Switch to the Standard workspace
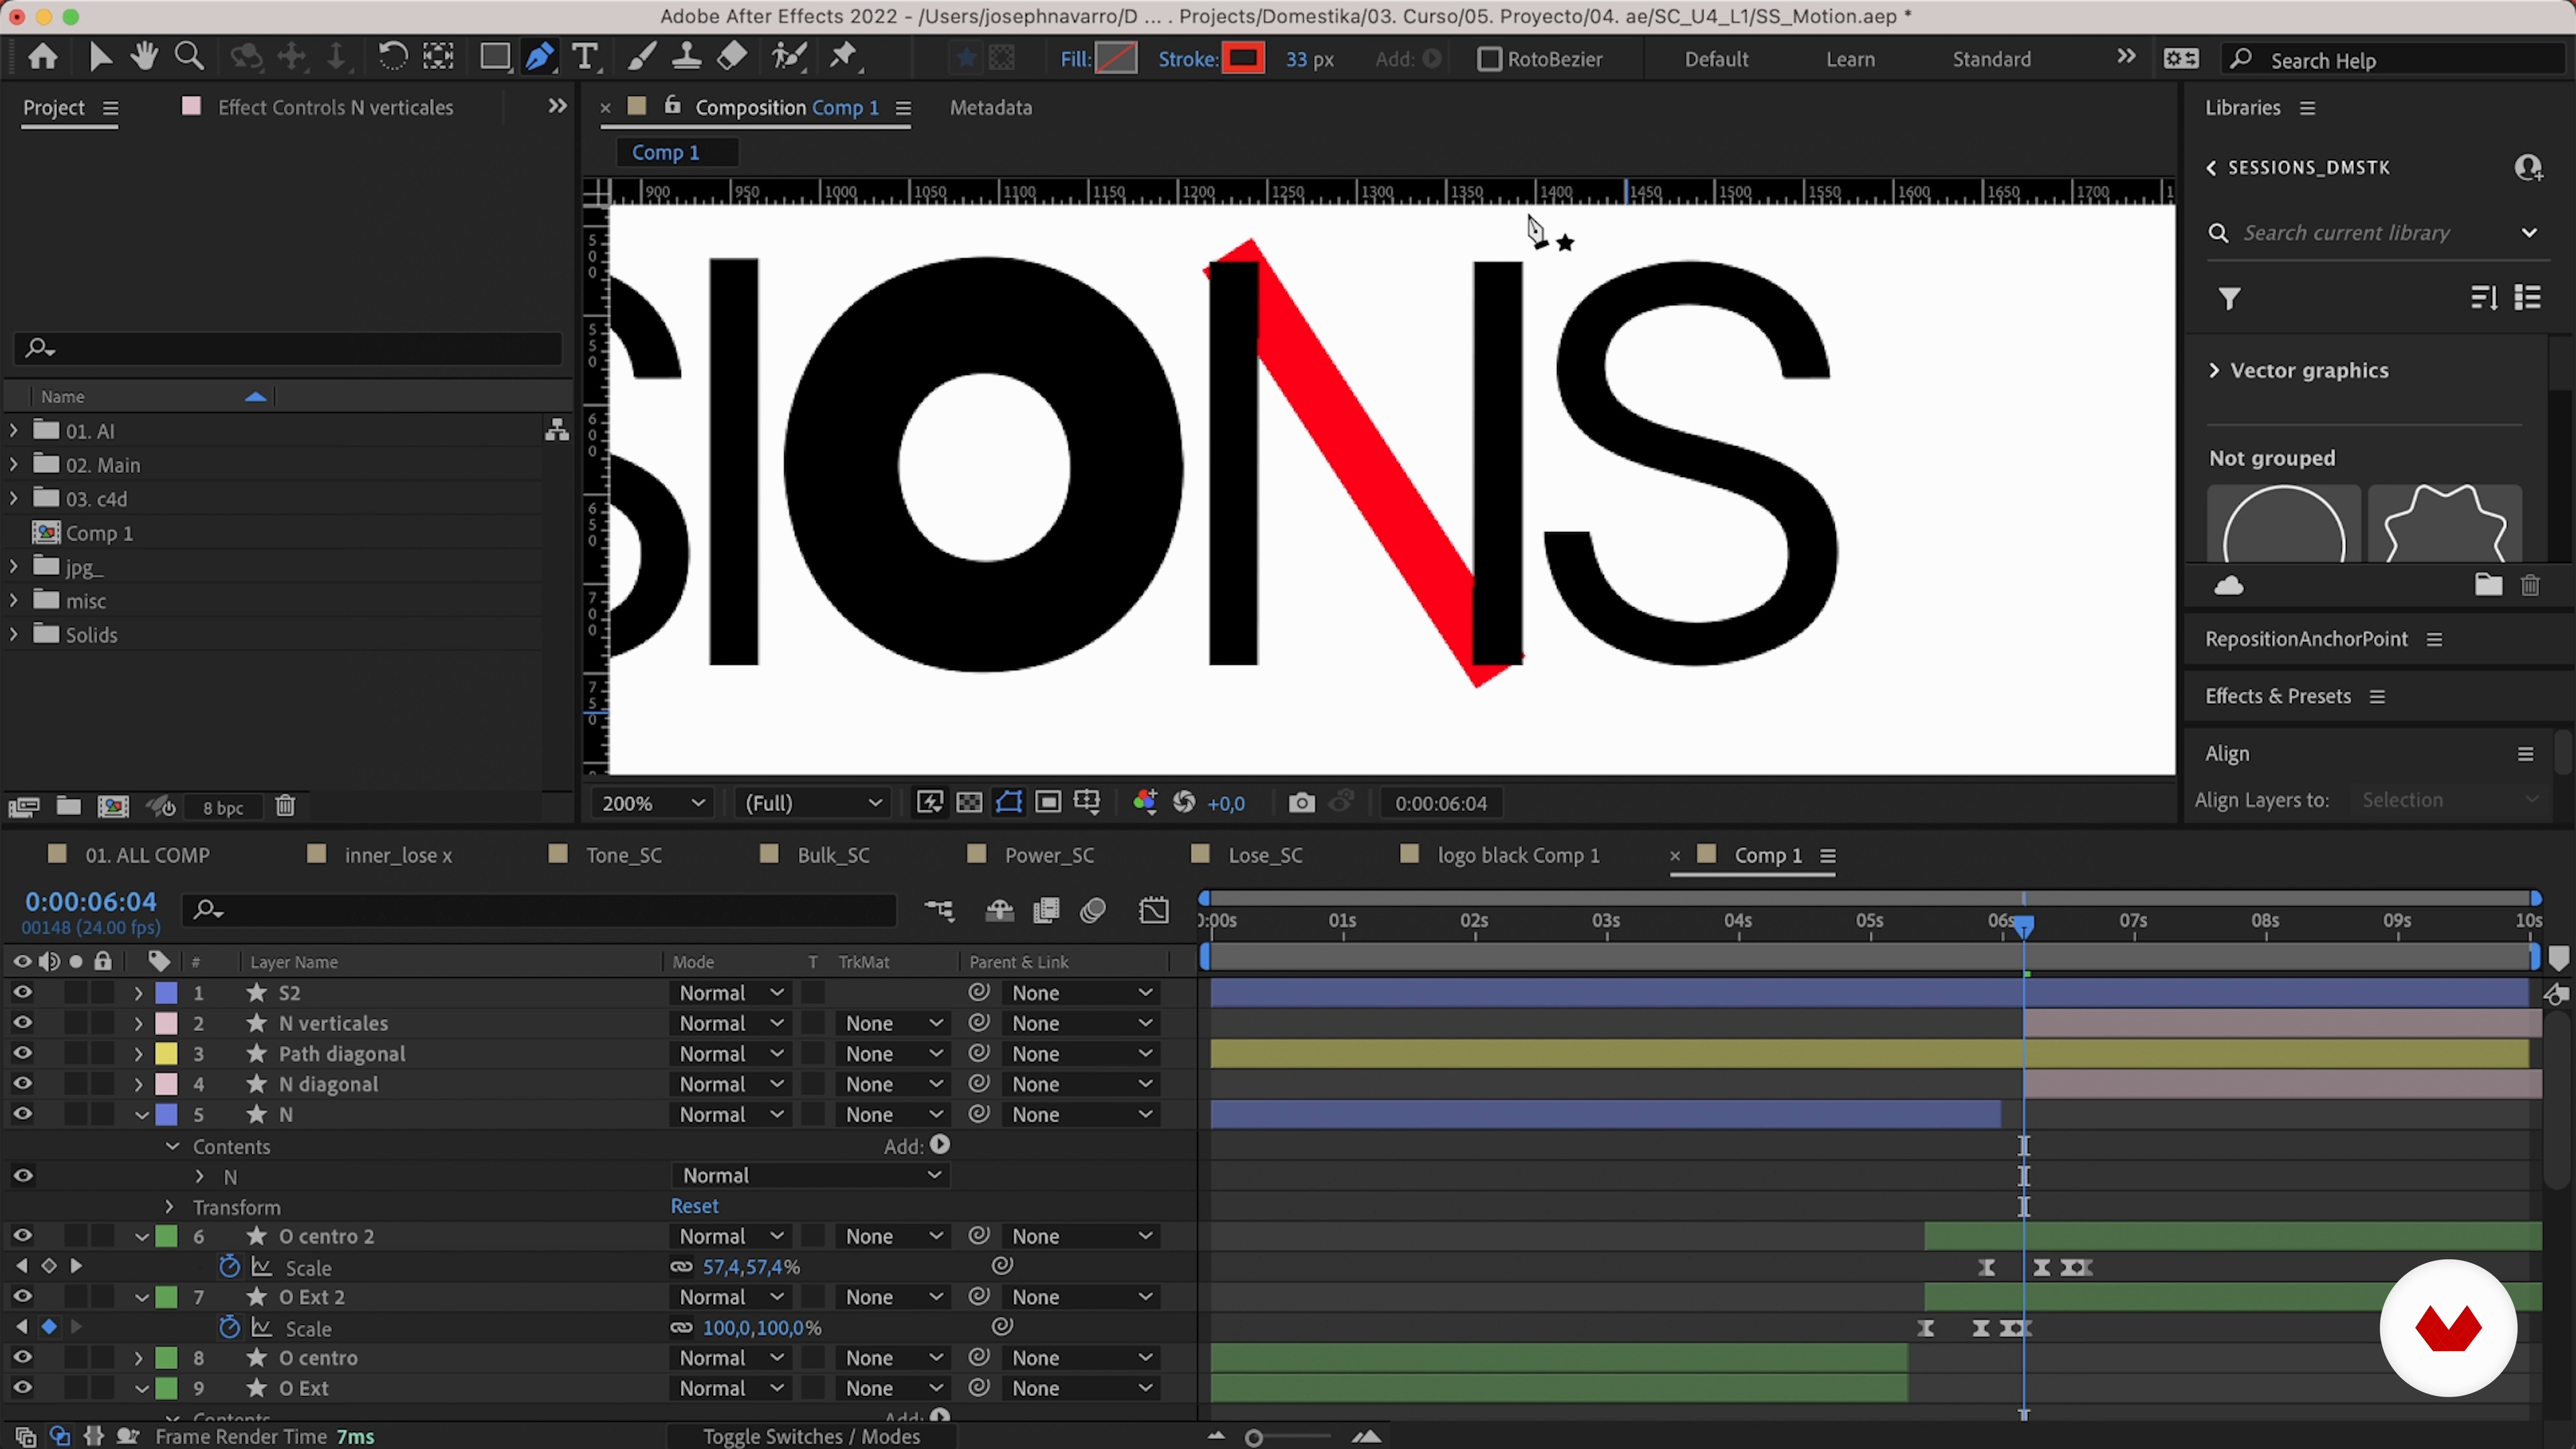This screenshot has width=2576, height=1449. point(1991,59)
